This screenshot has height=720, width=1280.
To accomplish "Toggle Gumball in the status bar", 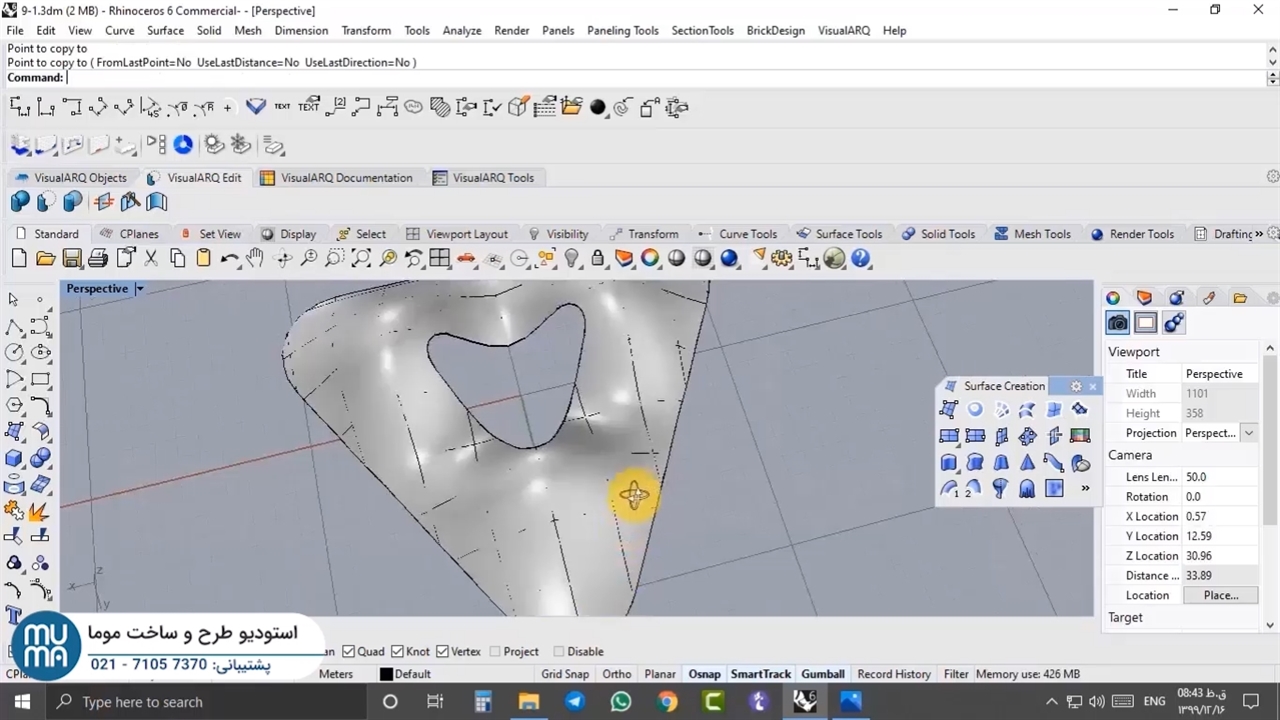I will [822, 674].
